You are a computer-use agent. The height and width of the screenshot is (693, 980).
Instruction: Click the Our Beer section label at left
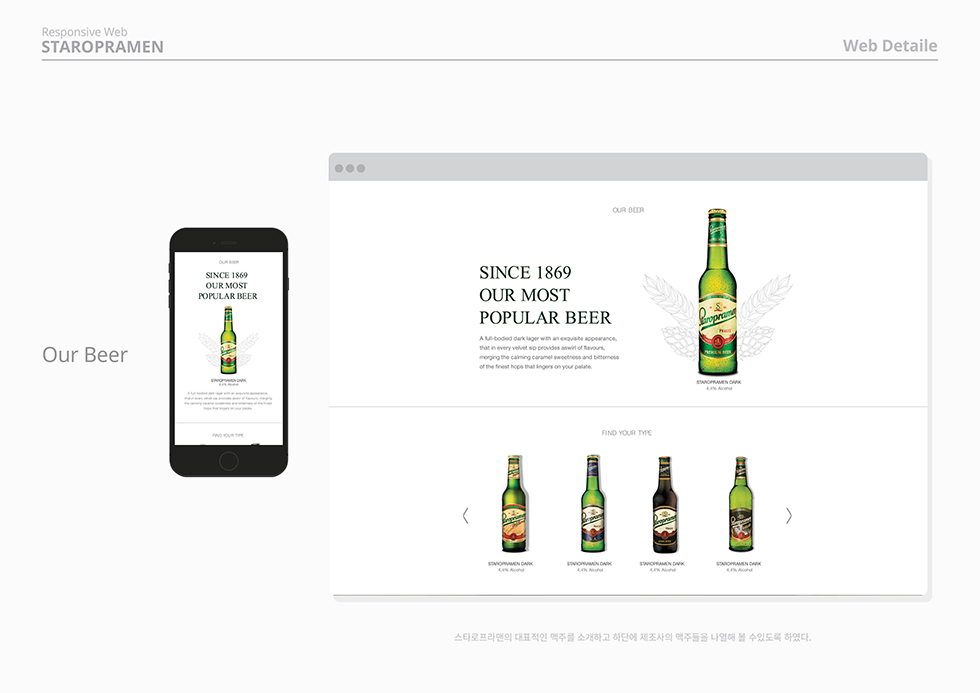click(85, 355)
